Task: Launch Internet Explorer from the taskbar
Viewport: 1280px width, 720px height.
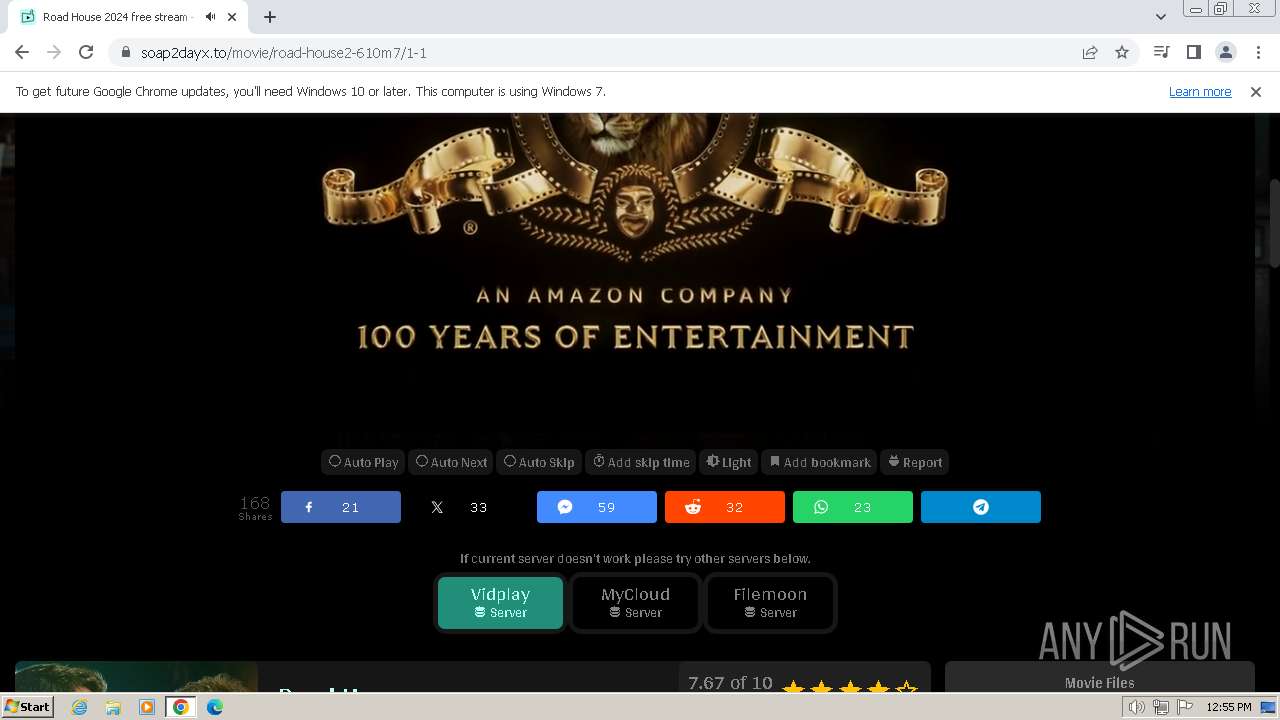Action: (x=79, y=707)
